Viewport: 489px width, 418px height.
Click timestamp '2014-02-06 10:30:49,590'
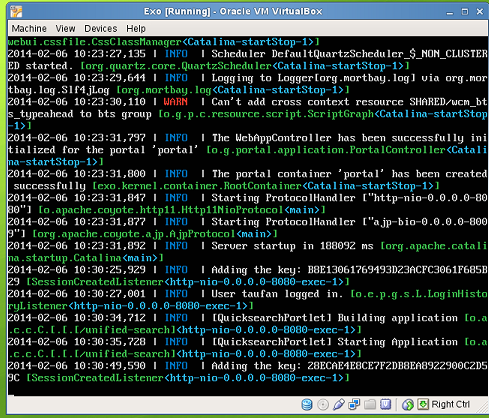[x=77, y=366]
